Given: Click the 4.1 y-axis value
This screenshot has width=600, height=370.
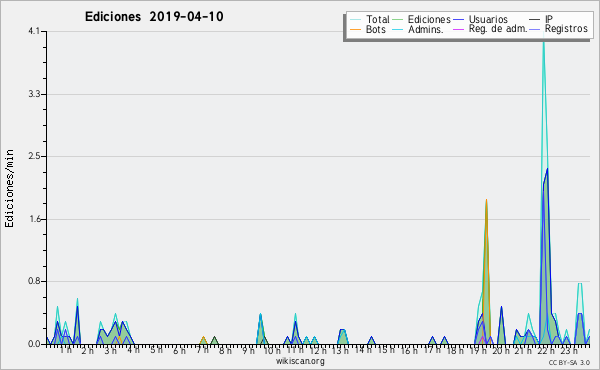Looking at the screenshot, I should (x=34, y=31).
